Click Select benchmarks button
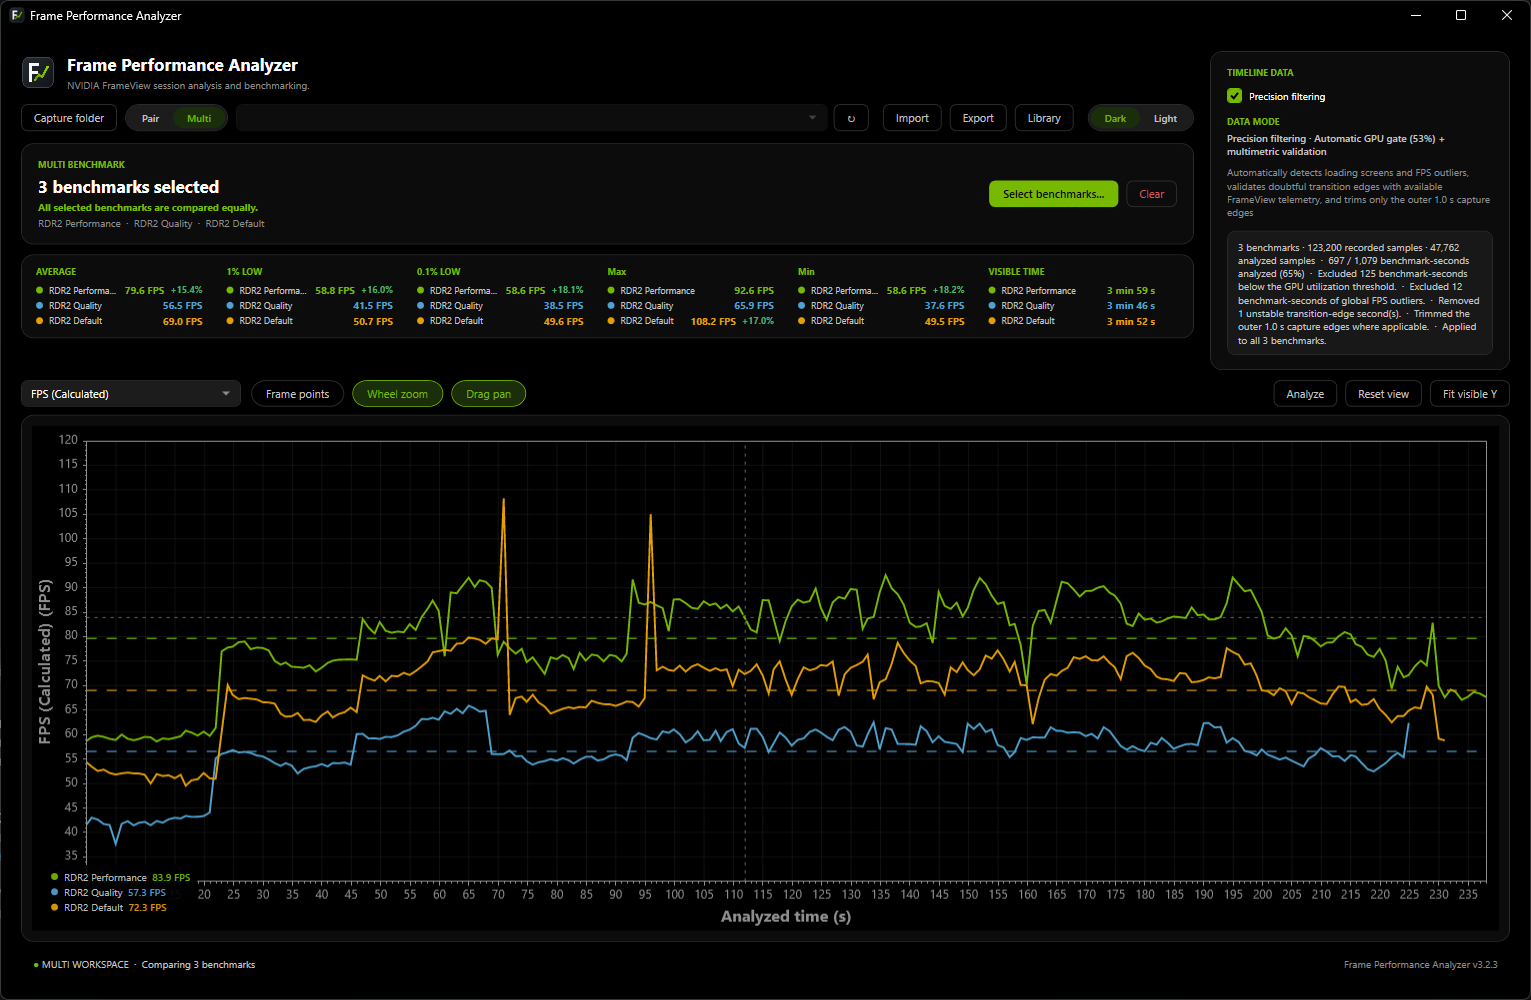1531x1000 pixels. [x=1053, y=194]
